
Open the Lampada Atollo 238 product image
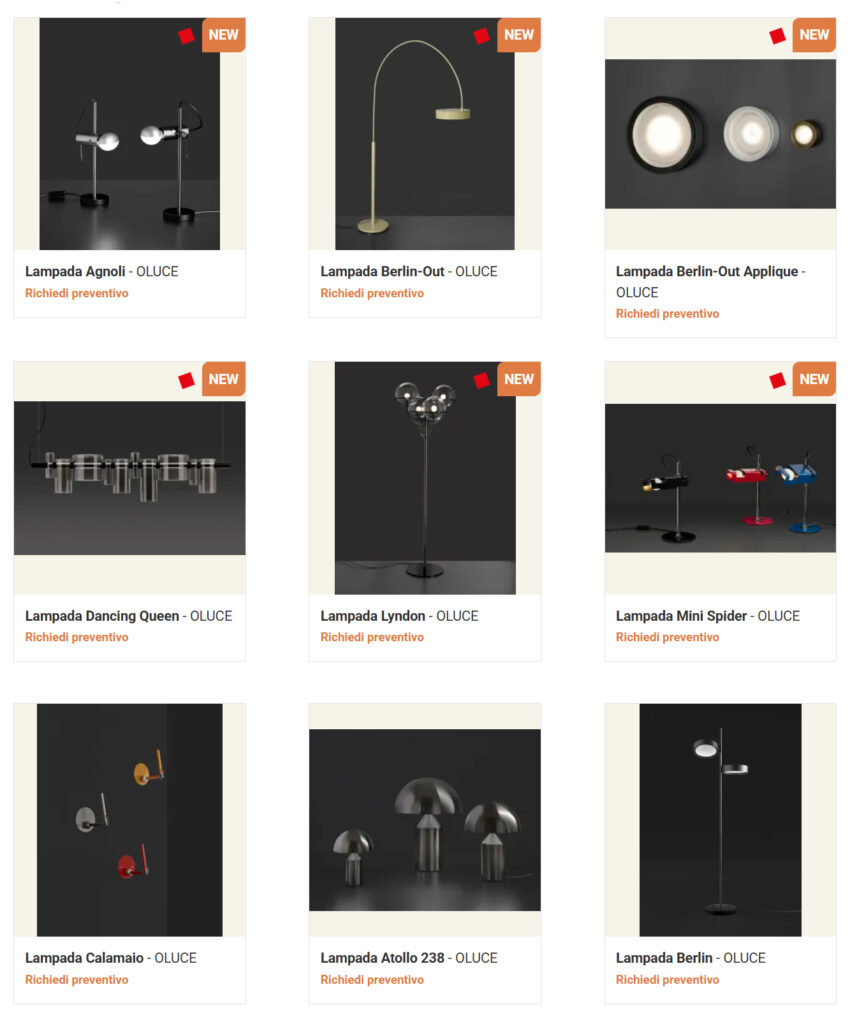point(425,820)
